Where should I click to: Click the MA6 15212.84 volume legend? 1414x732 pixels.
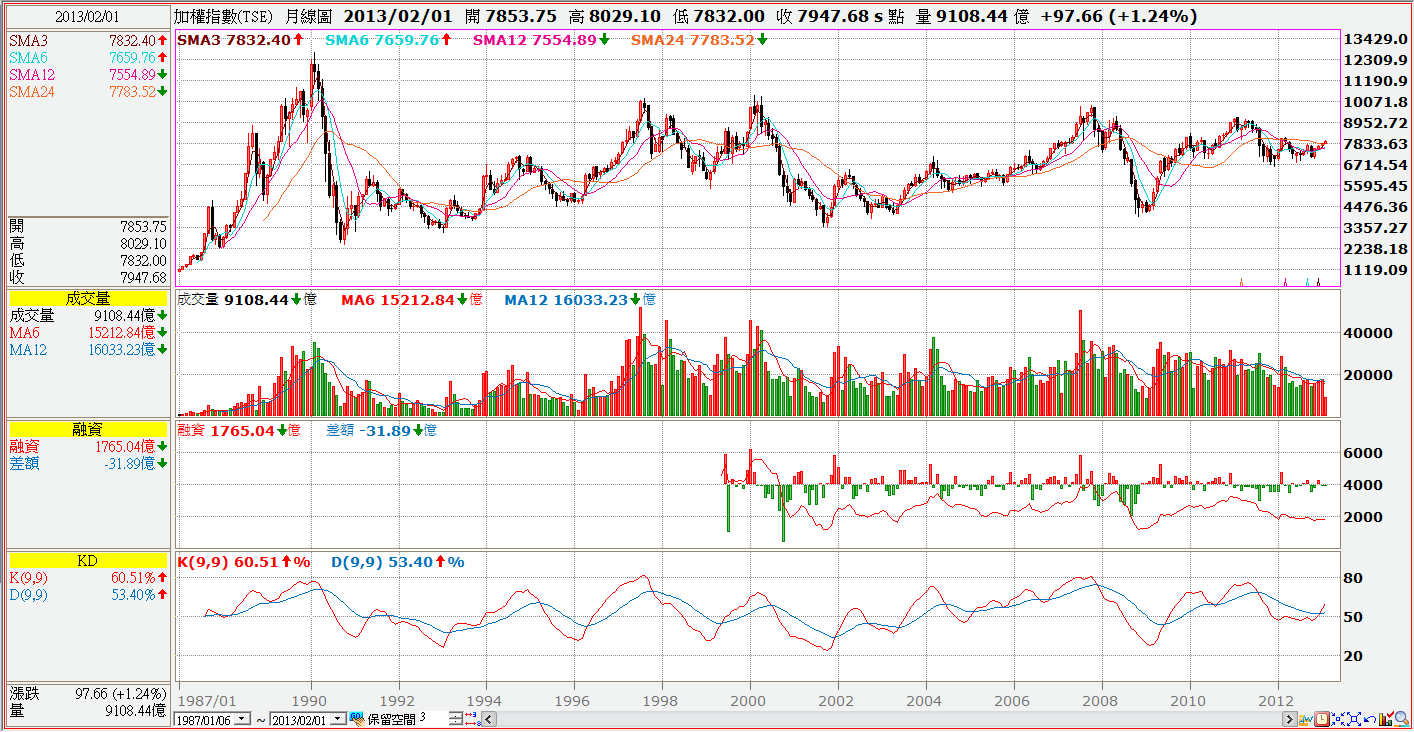click(412, 299)
